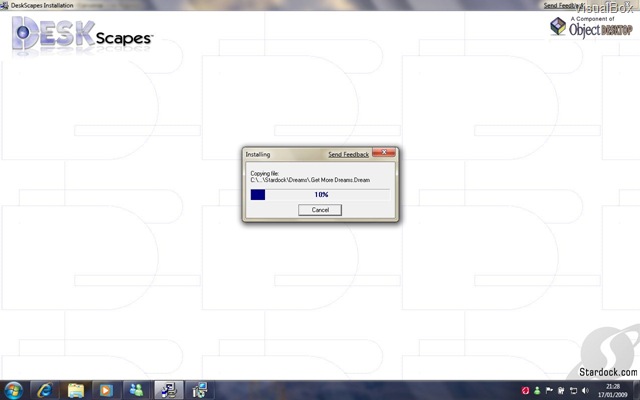The width and height of the screenshot is (640, 400).
Task: Close the Installing dialog with red X
Action: click(384, 152)
